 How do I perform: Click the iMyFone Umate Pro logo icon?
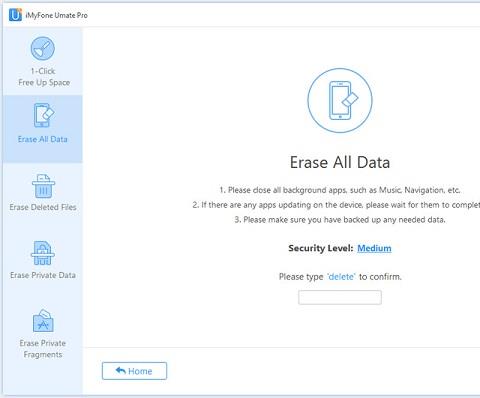pyautogui.click(x=15, y=15)
